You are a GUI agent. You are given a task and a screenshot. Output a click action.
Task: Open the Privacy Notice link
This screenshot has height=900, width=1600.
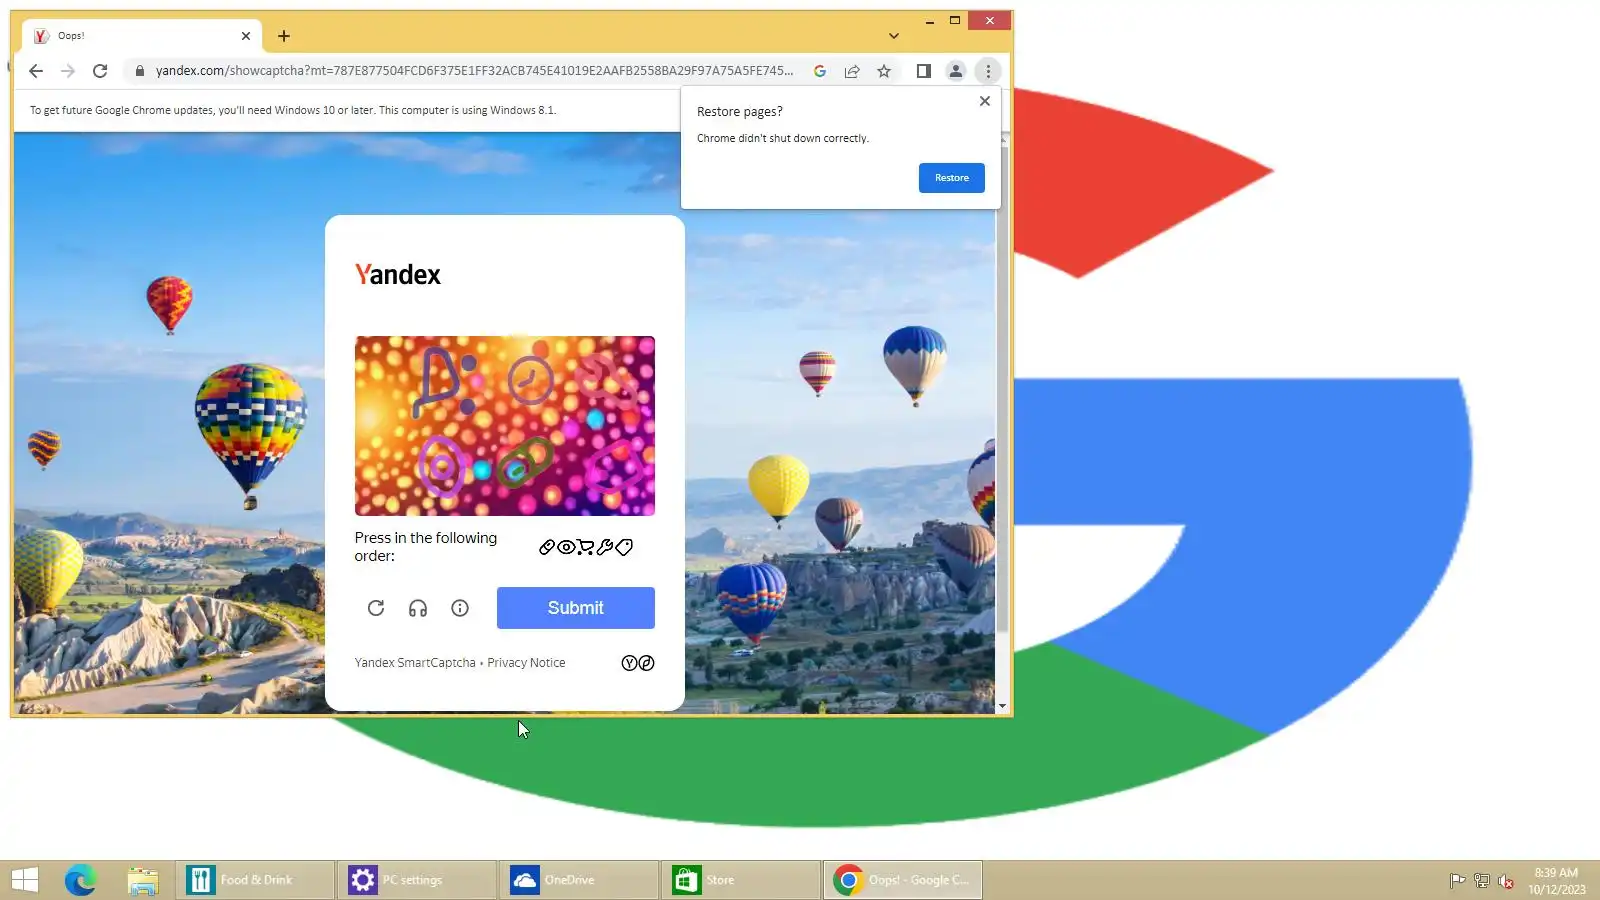tap(526, 663)
